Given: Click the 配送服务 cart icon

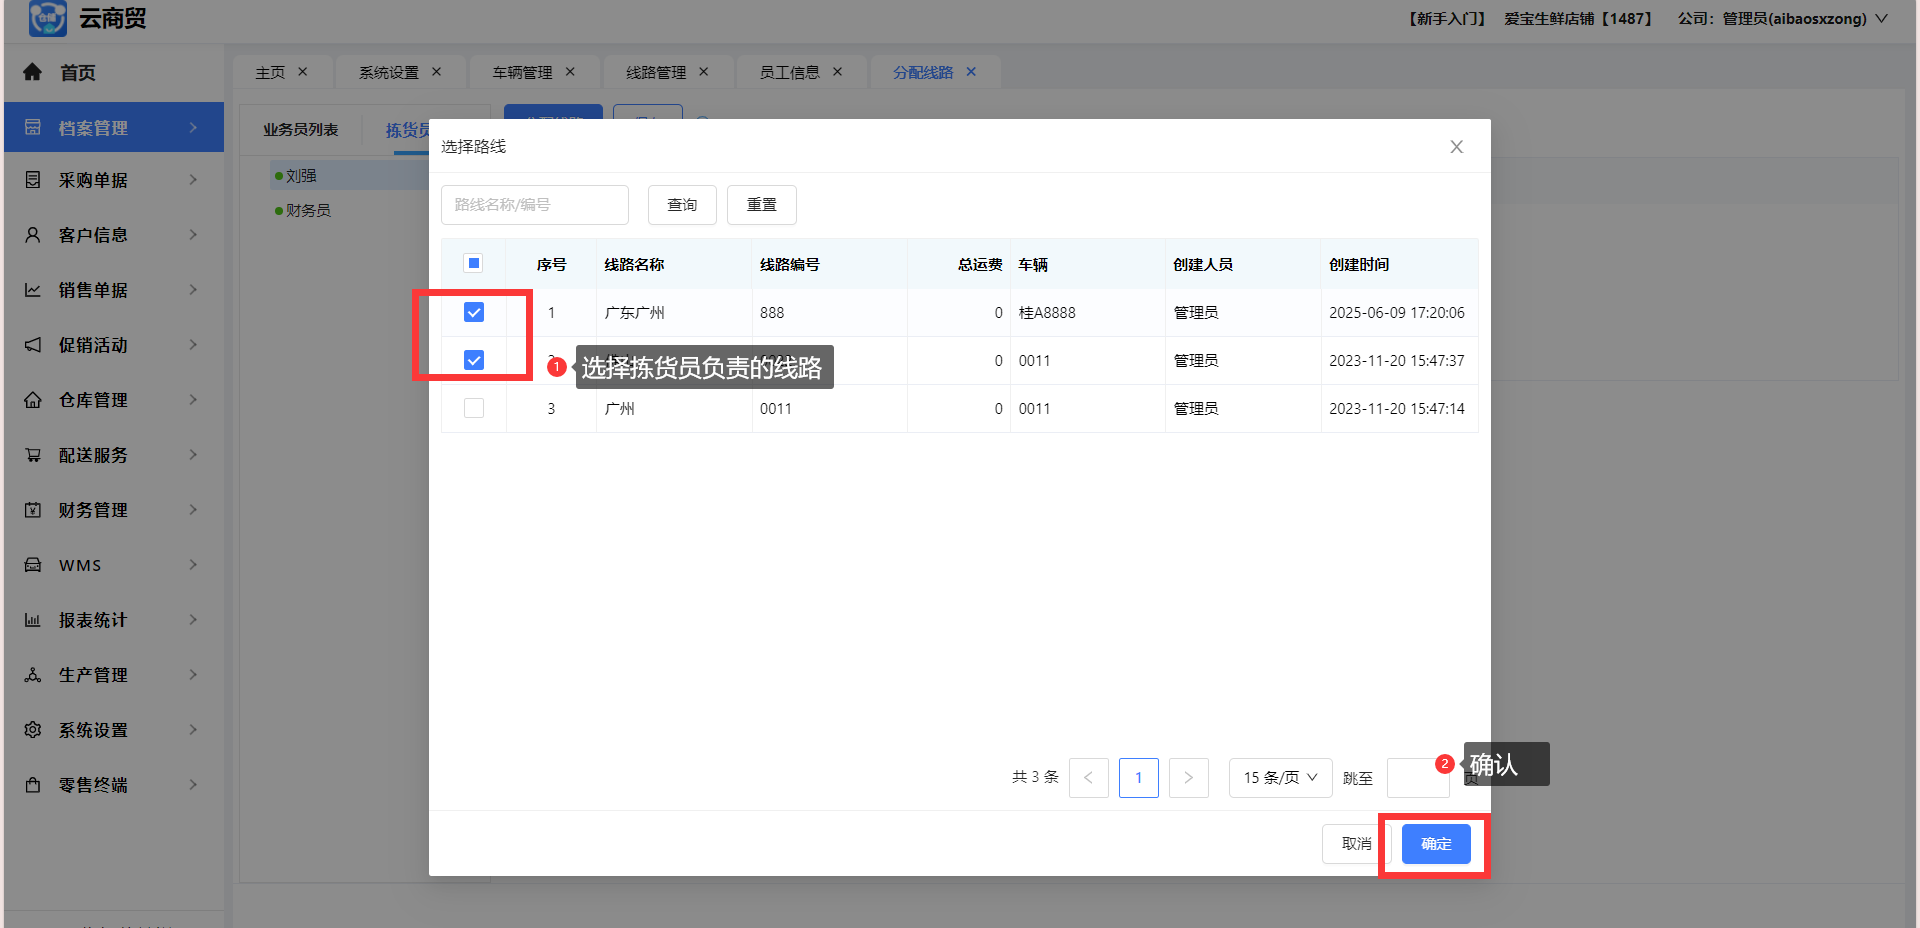Looking at the screenshot, I should pyautogui.click(x=33, y=455).
